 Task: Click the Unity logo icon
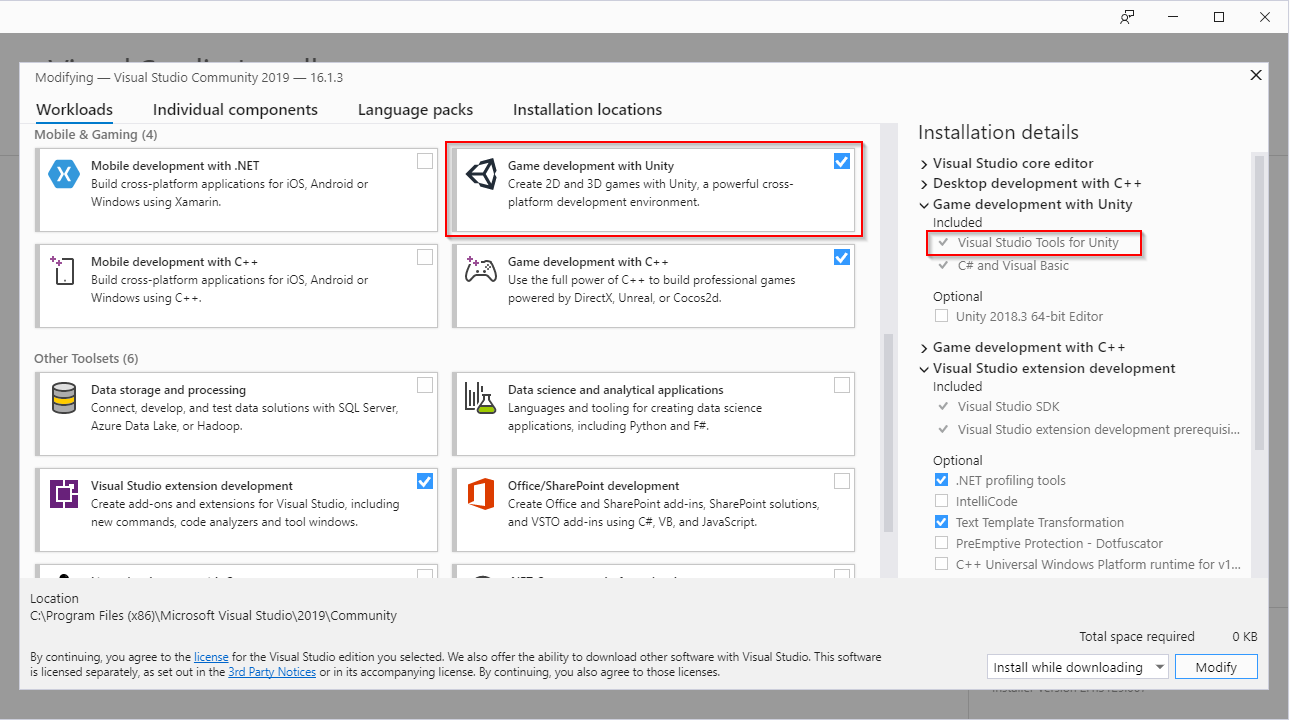pos(481,174)
